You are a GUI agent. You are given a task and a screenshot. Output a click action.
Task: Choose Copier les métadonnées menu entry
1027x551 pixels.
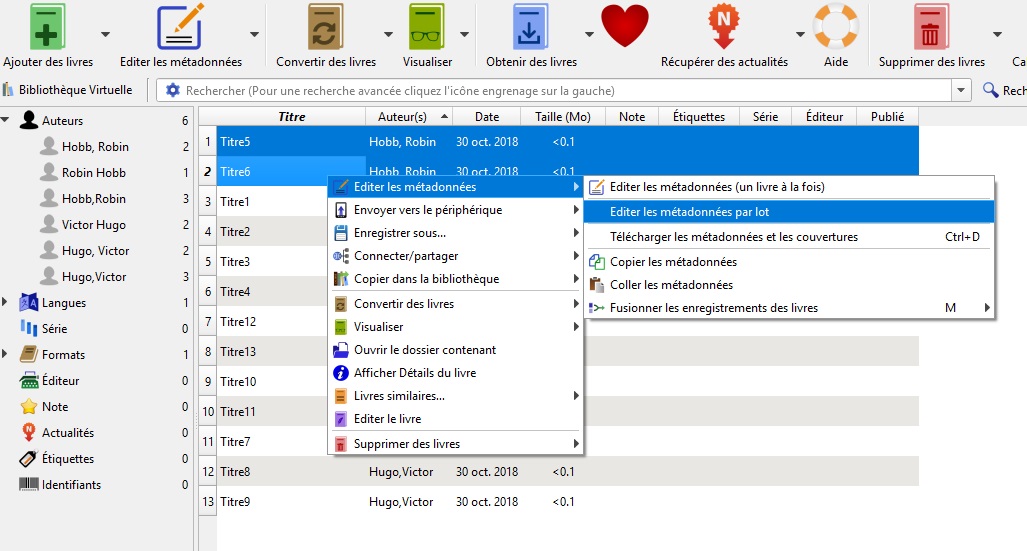pos(673,262)
